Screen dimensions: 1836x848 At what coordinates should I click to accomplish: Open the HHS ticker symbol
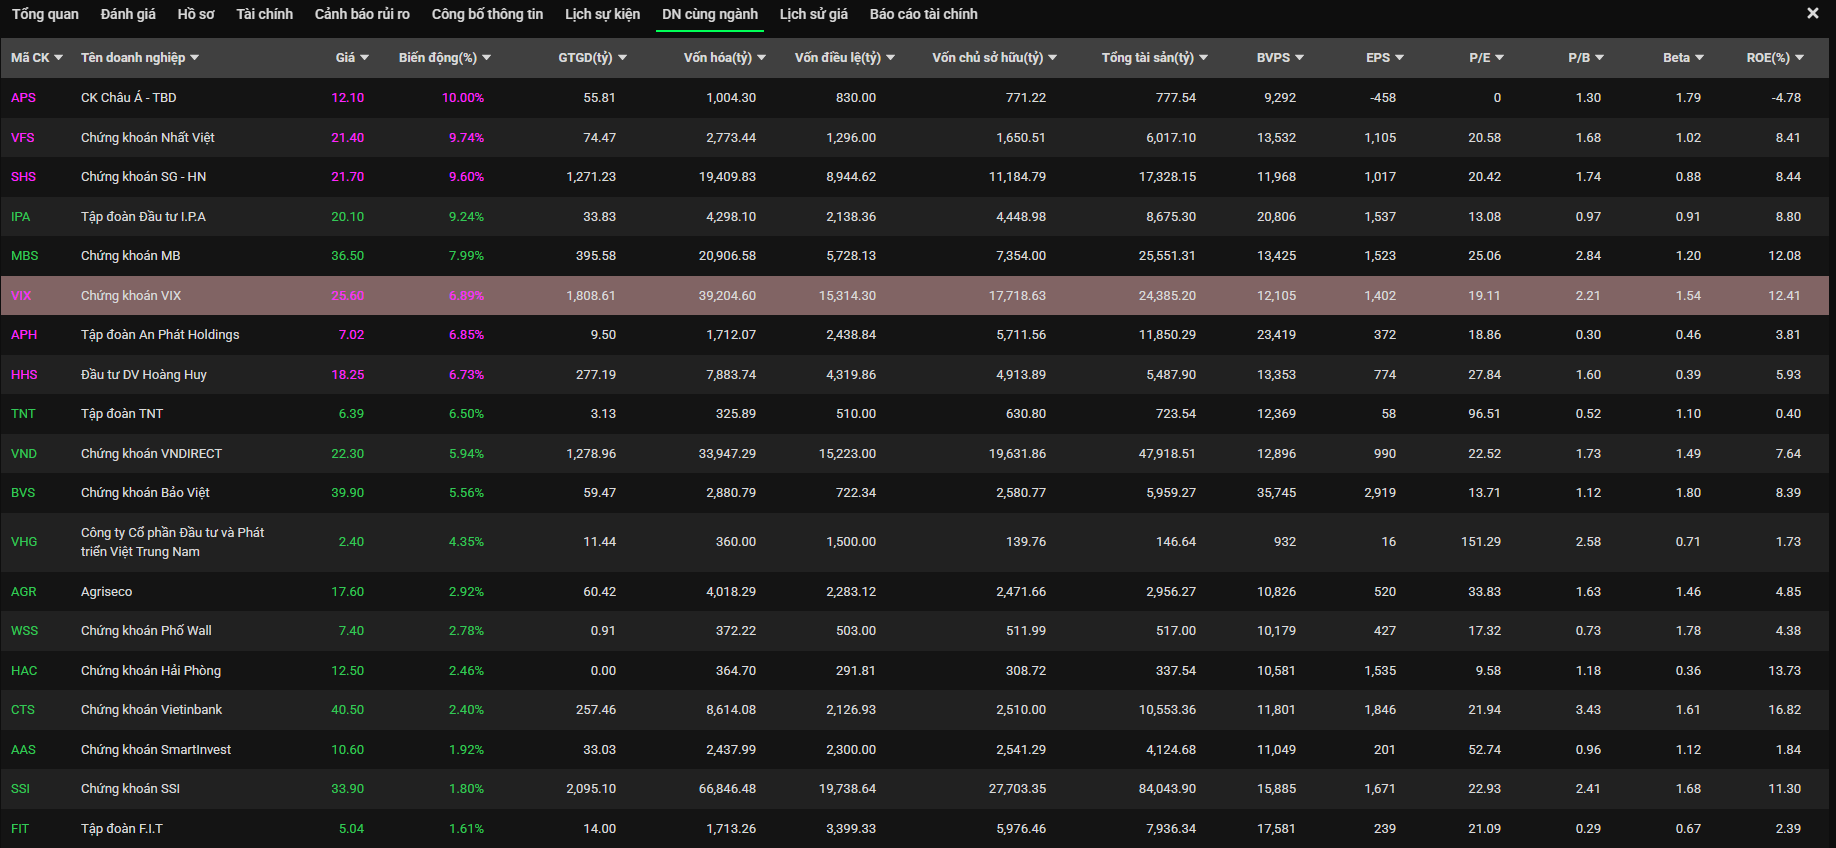[24, 375]
